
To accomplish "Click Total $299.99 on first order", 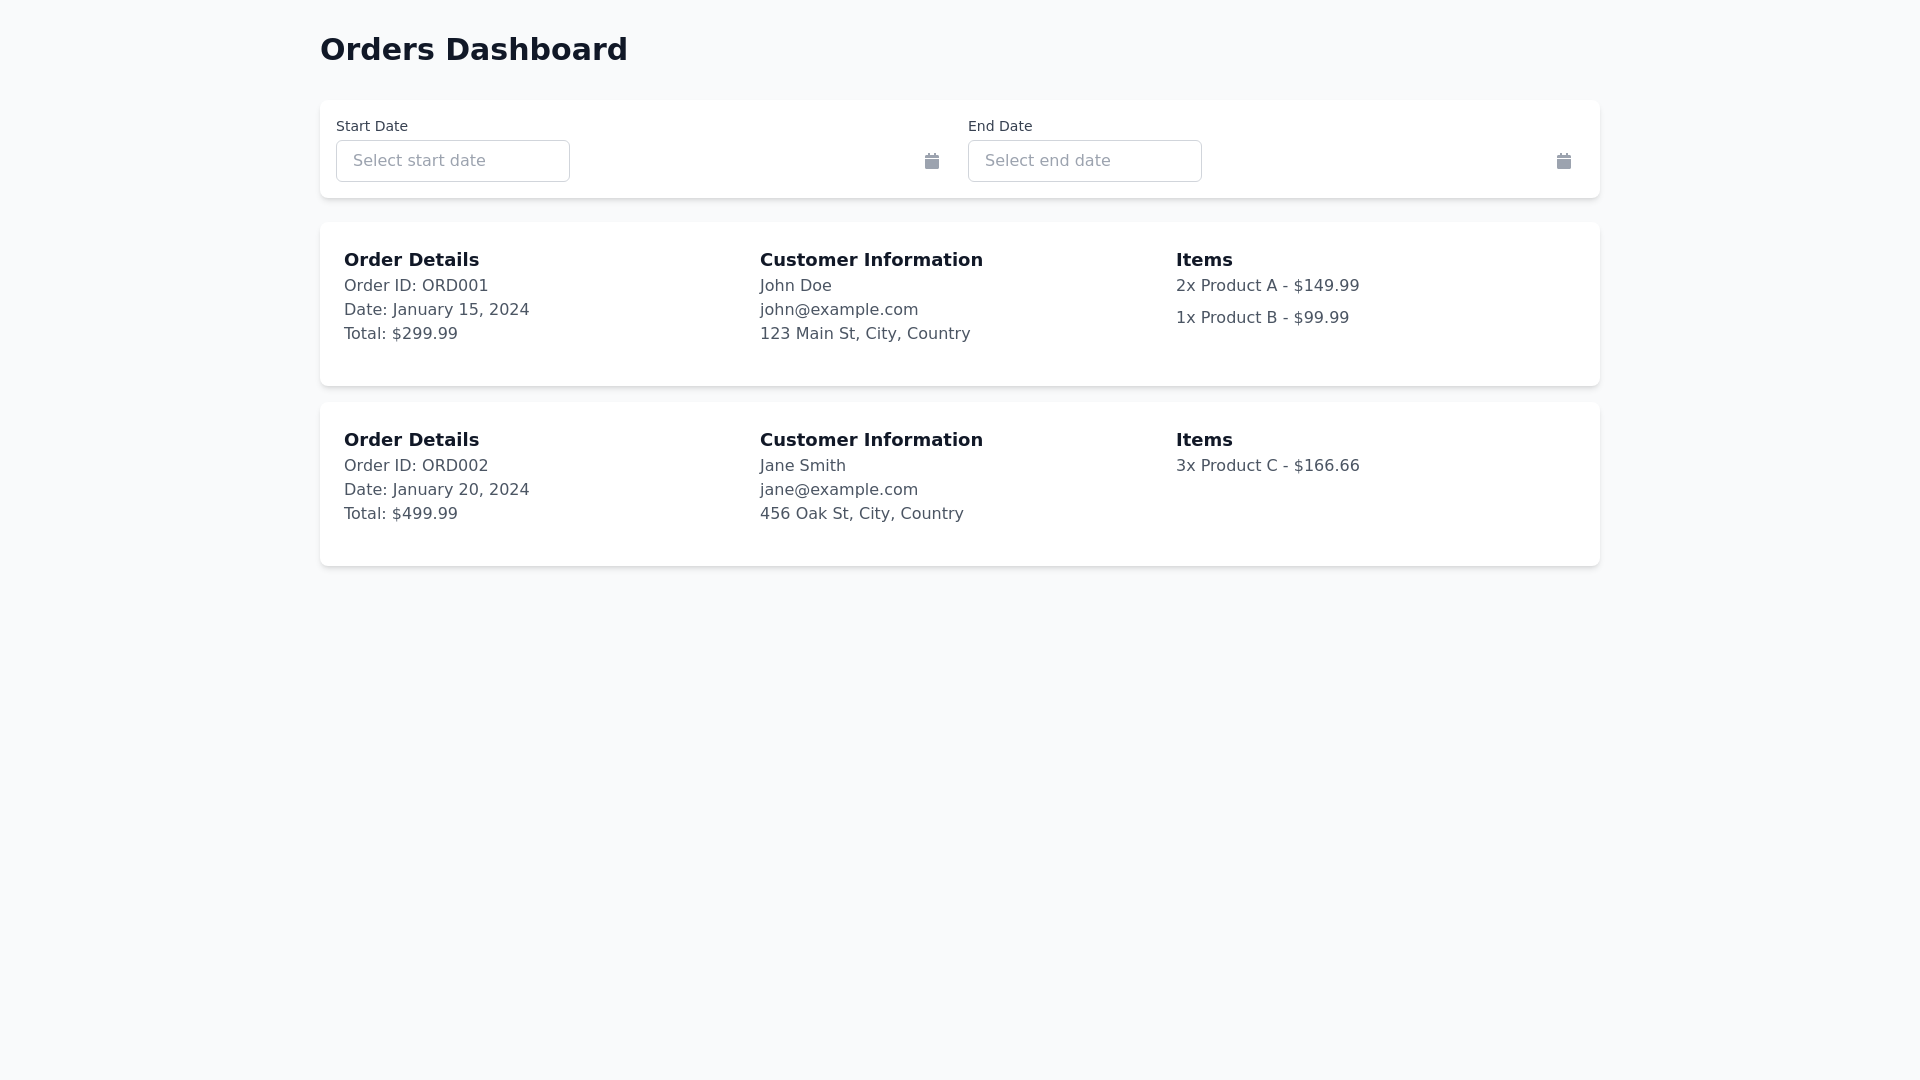I will coord(400,333).
